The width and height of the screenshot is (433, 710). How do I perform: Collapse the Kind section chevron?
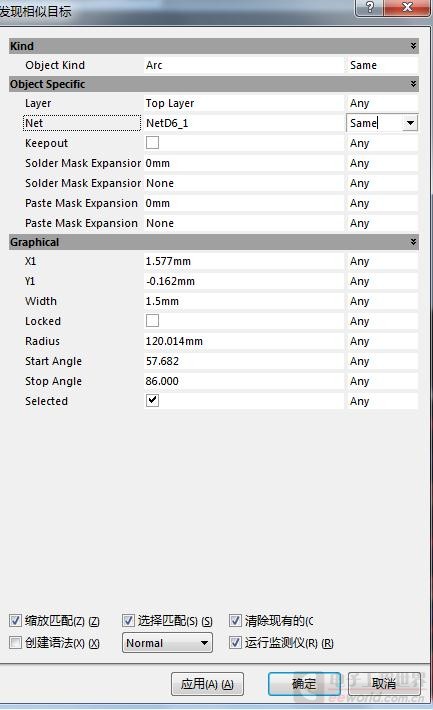(413, 46)
